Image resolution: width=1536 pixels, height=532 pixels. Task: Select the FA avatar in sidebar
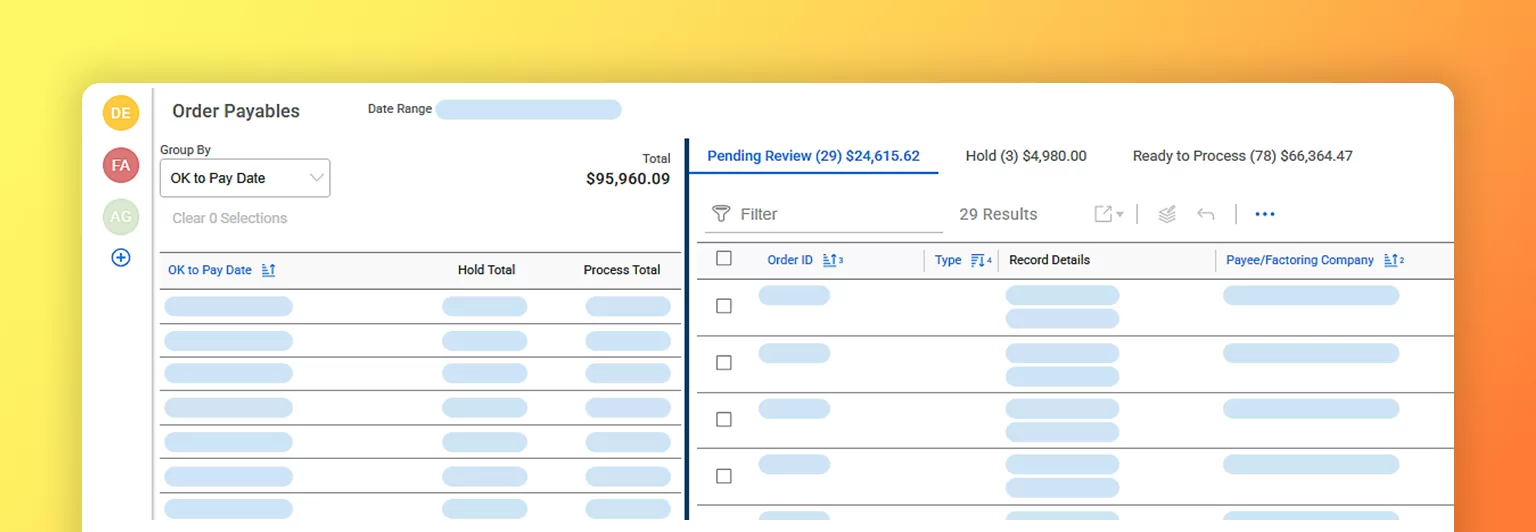click(121, 165)
